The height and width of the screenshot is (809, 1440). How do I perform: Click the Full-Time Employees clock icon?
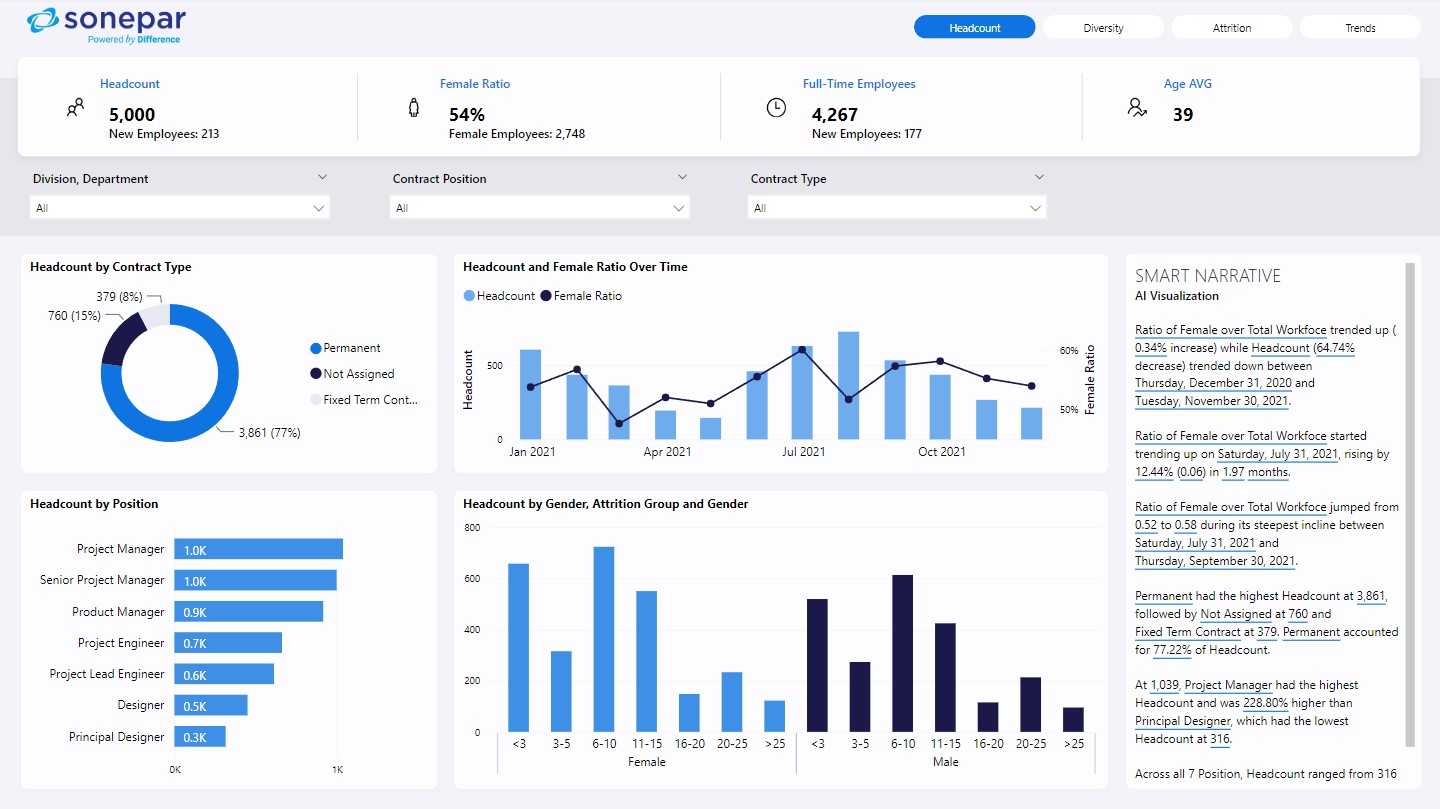(776, 108)
